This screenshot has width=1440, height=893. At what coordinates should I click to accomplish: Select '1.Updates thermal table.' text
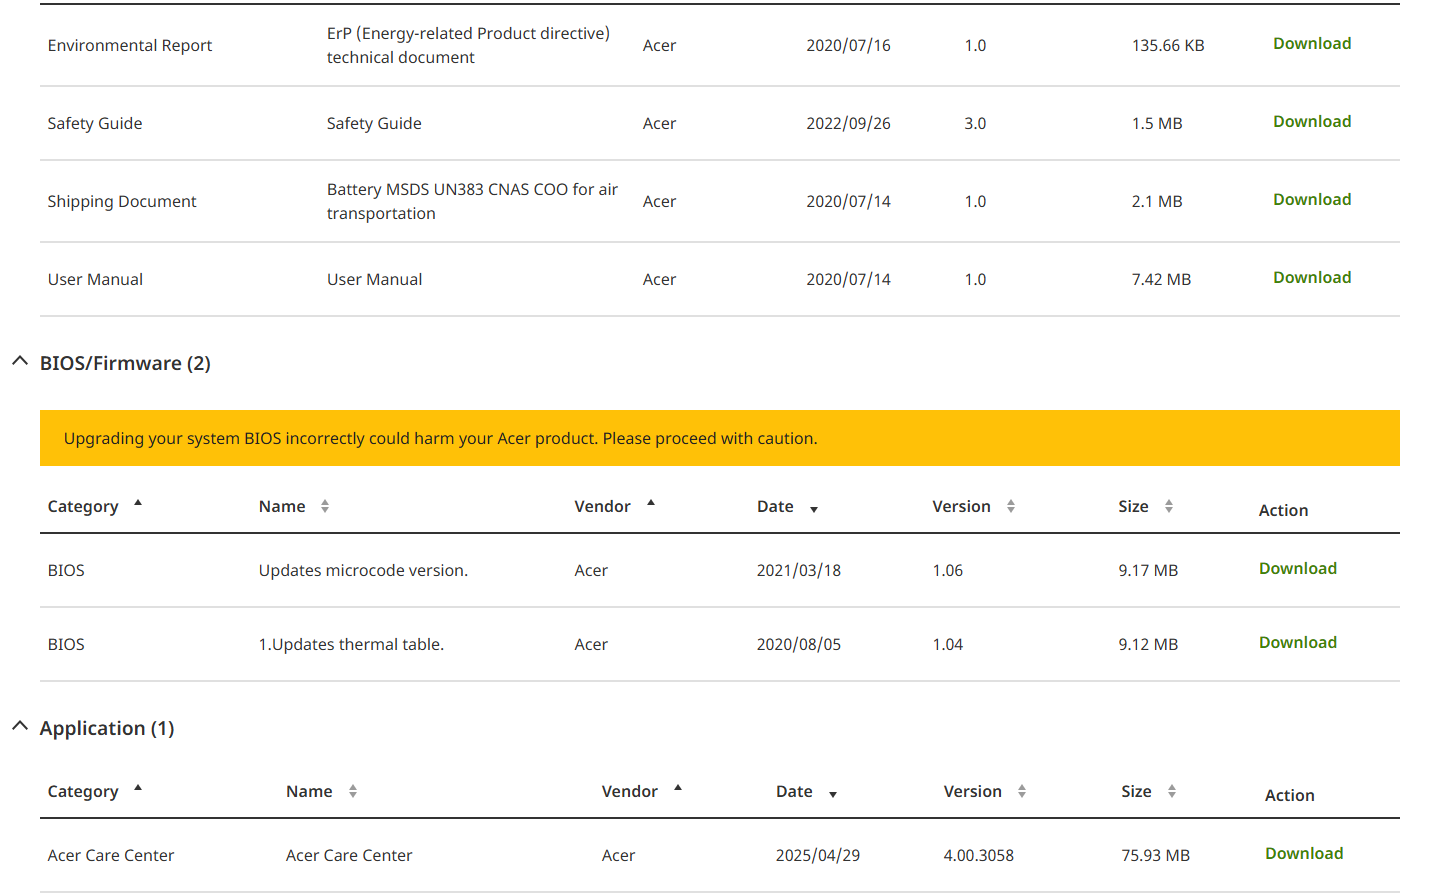pyautogui.click(x=351, y=645)
